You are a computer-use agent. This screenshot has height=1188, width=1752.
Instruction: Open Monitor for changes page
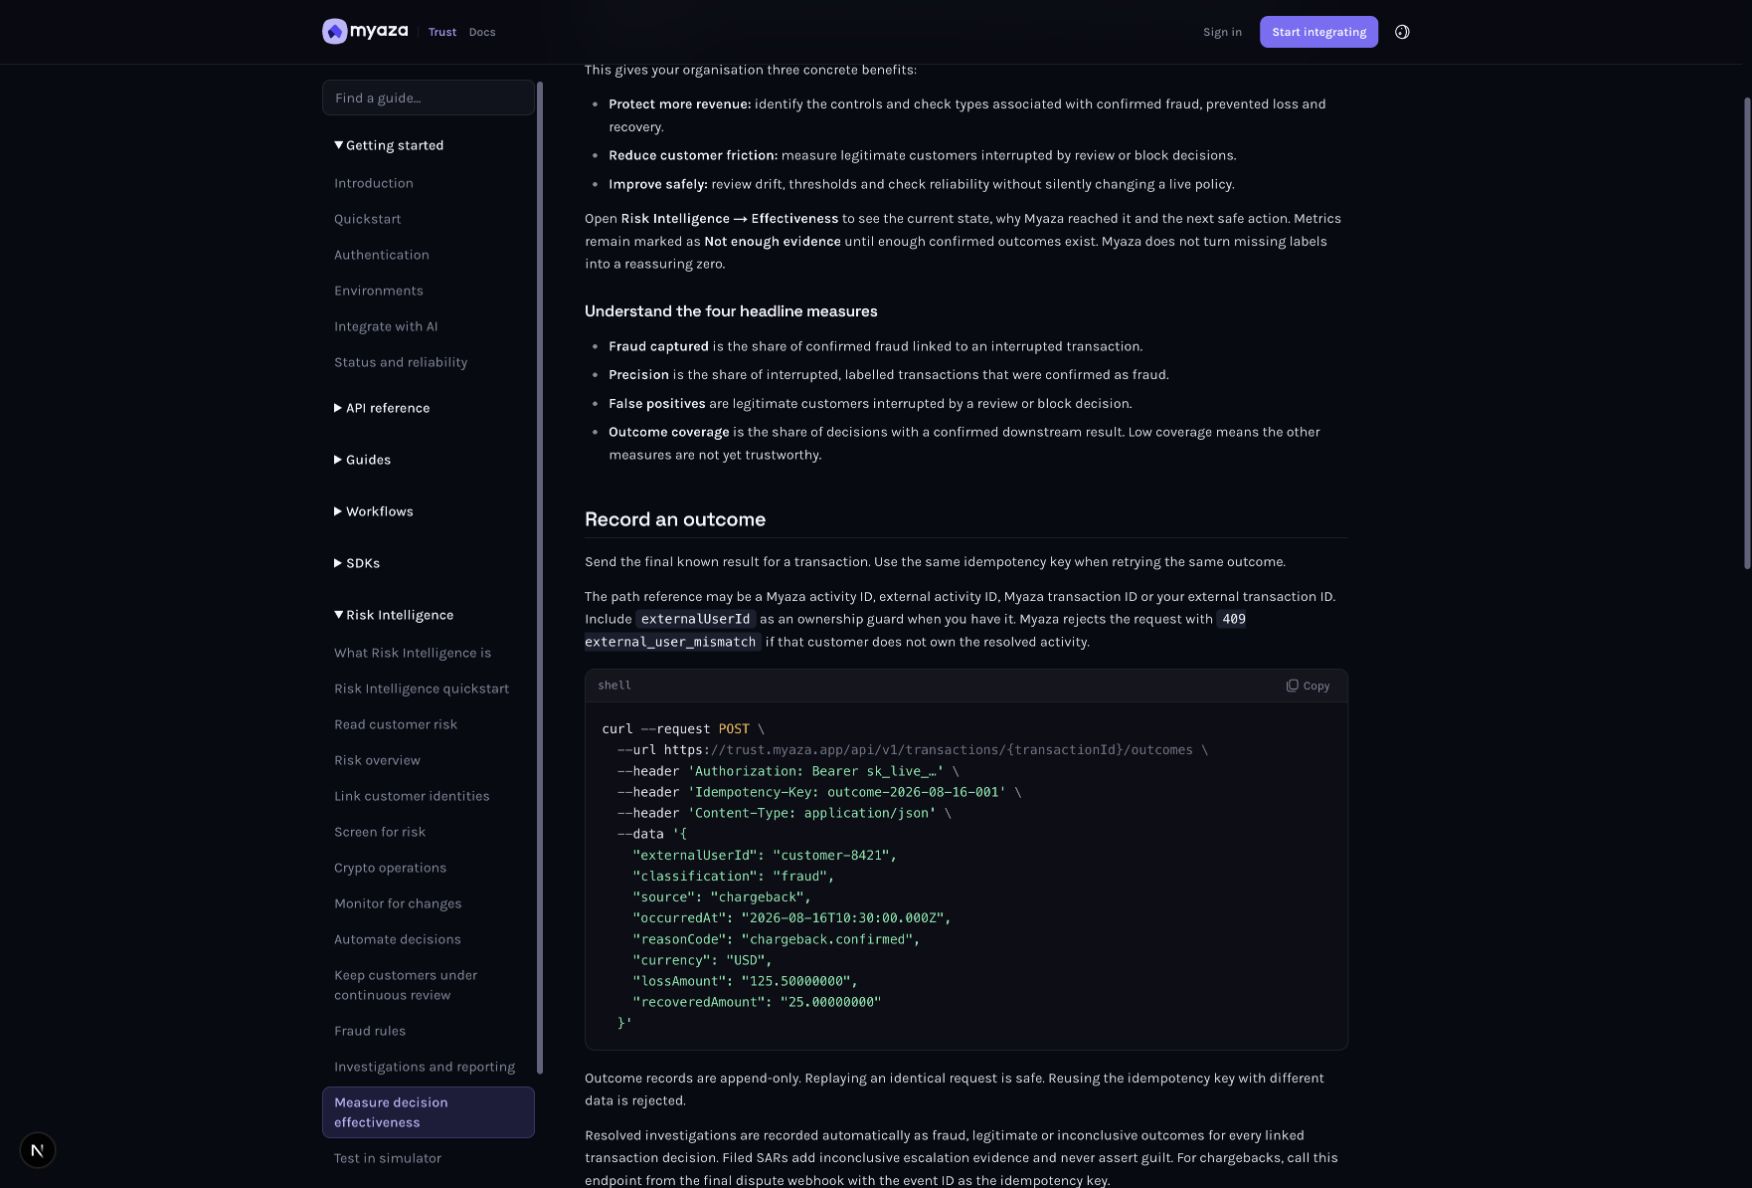click(x=397, y=904)
